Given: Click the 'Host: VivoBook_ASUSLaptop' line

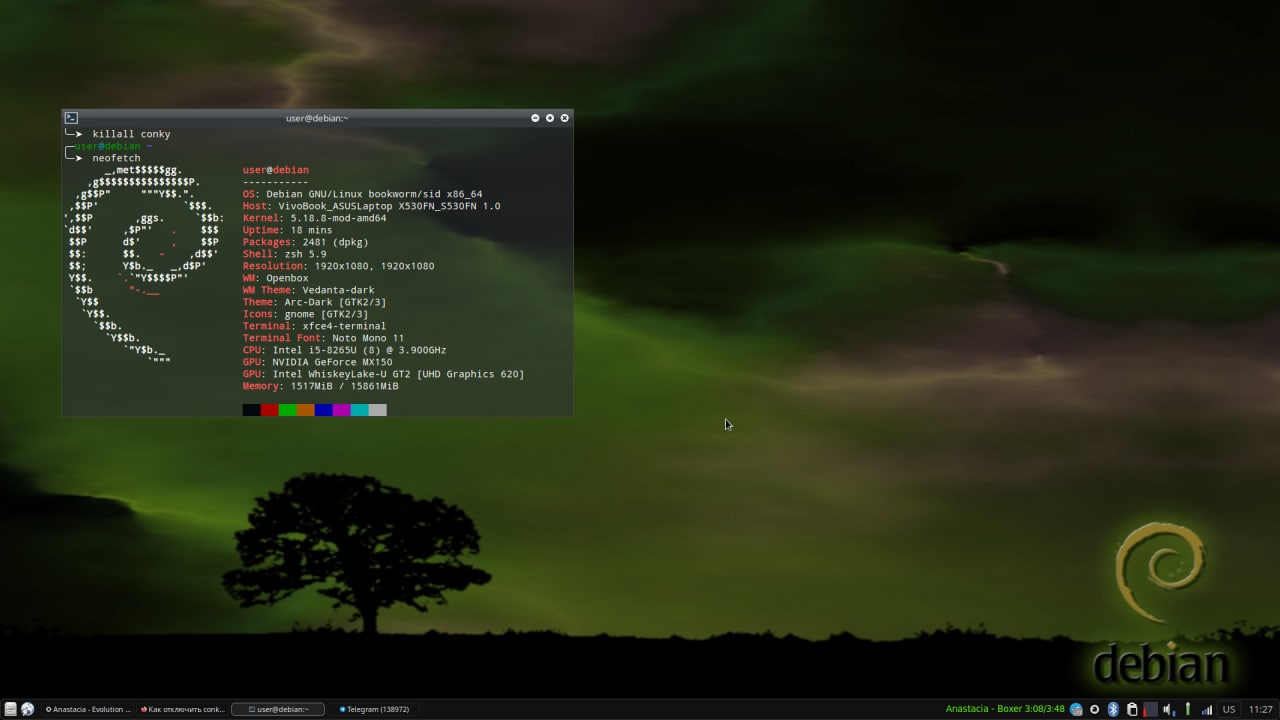Looking at the screenshot, I should [372, 206].
